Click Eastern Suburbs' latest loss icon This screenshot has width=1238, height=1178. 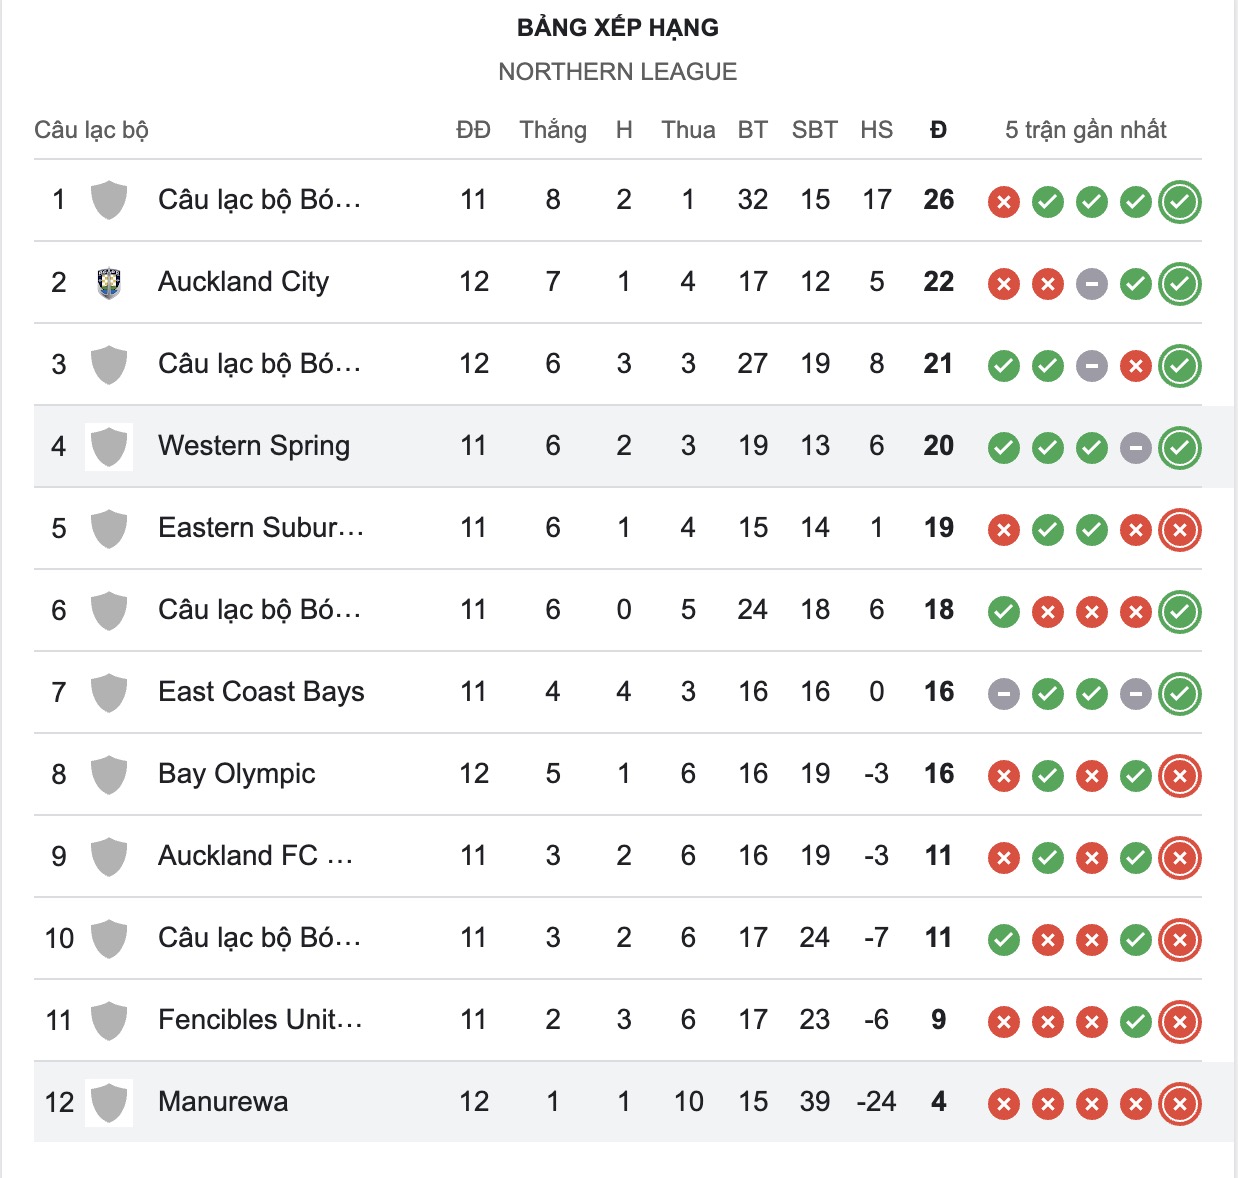tap(1180, 530)
